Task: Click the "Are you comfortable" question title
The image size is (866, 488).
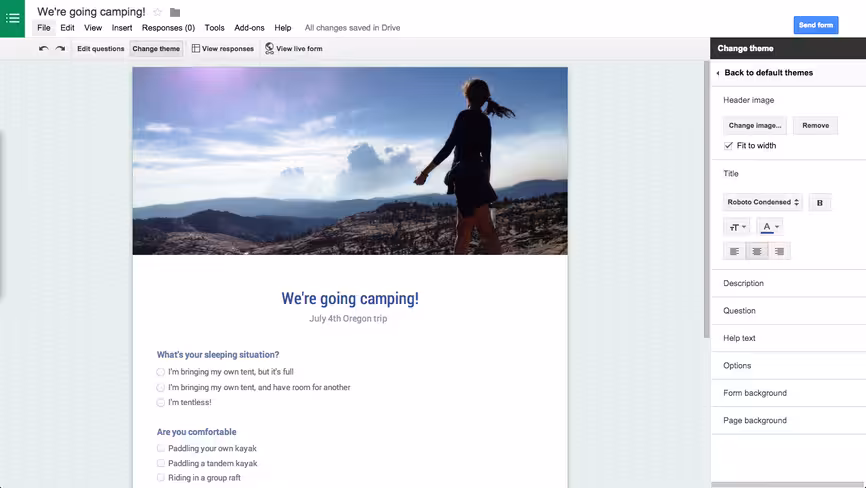Action: click(x=196, y=432)
